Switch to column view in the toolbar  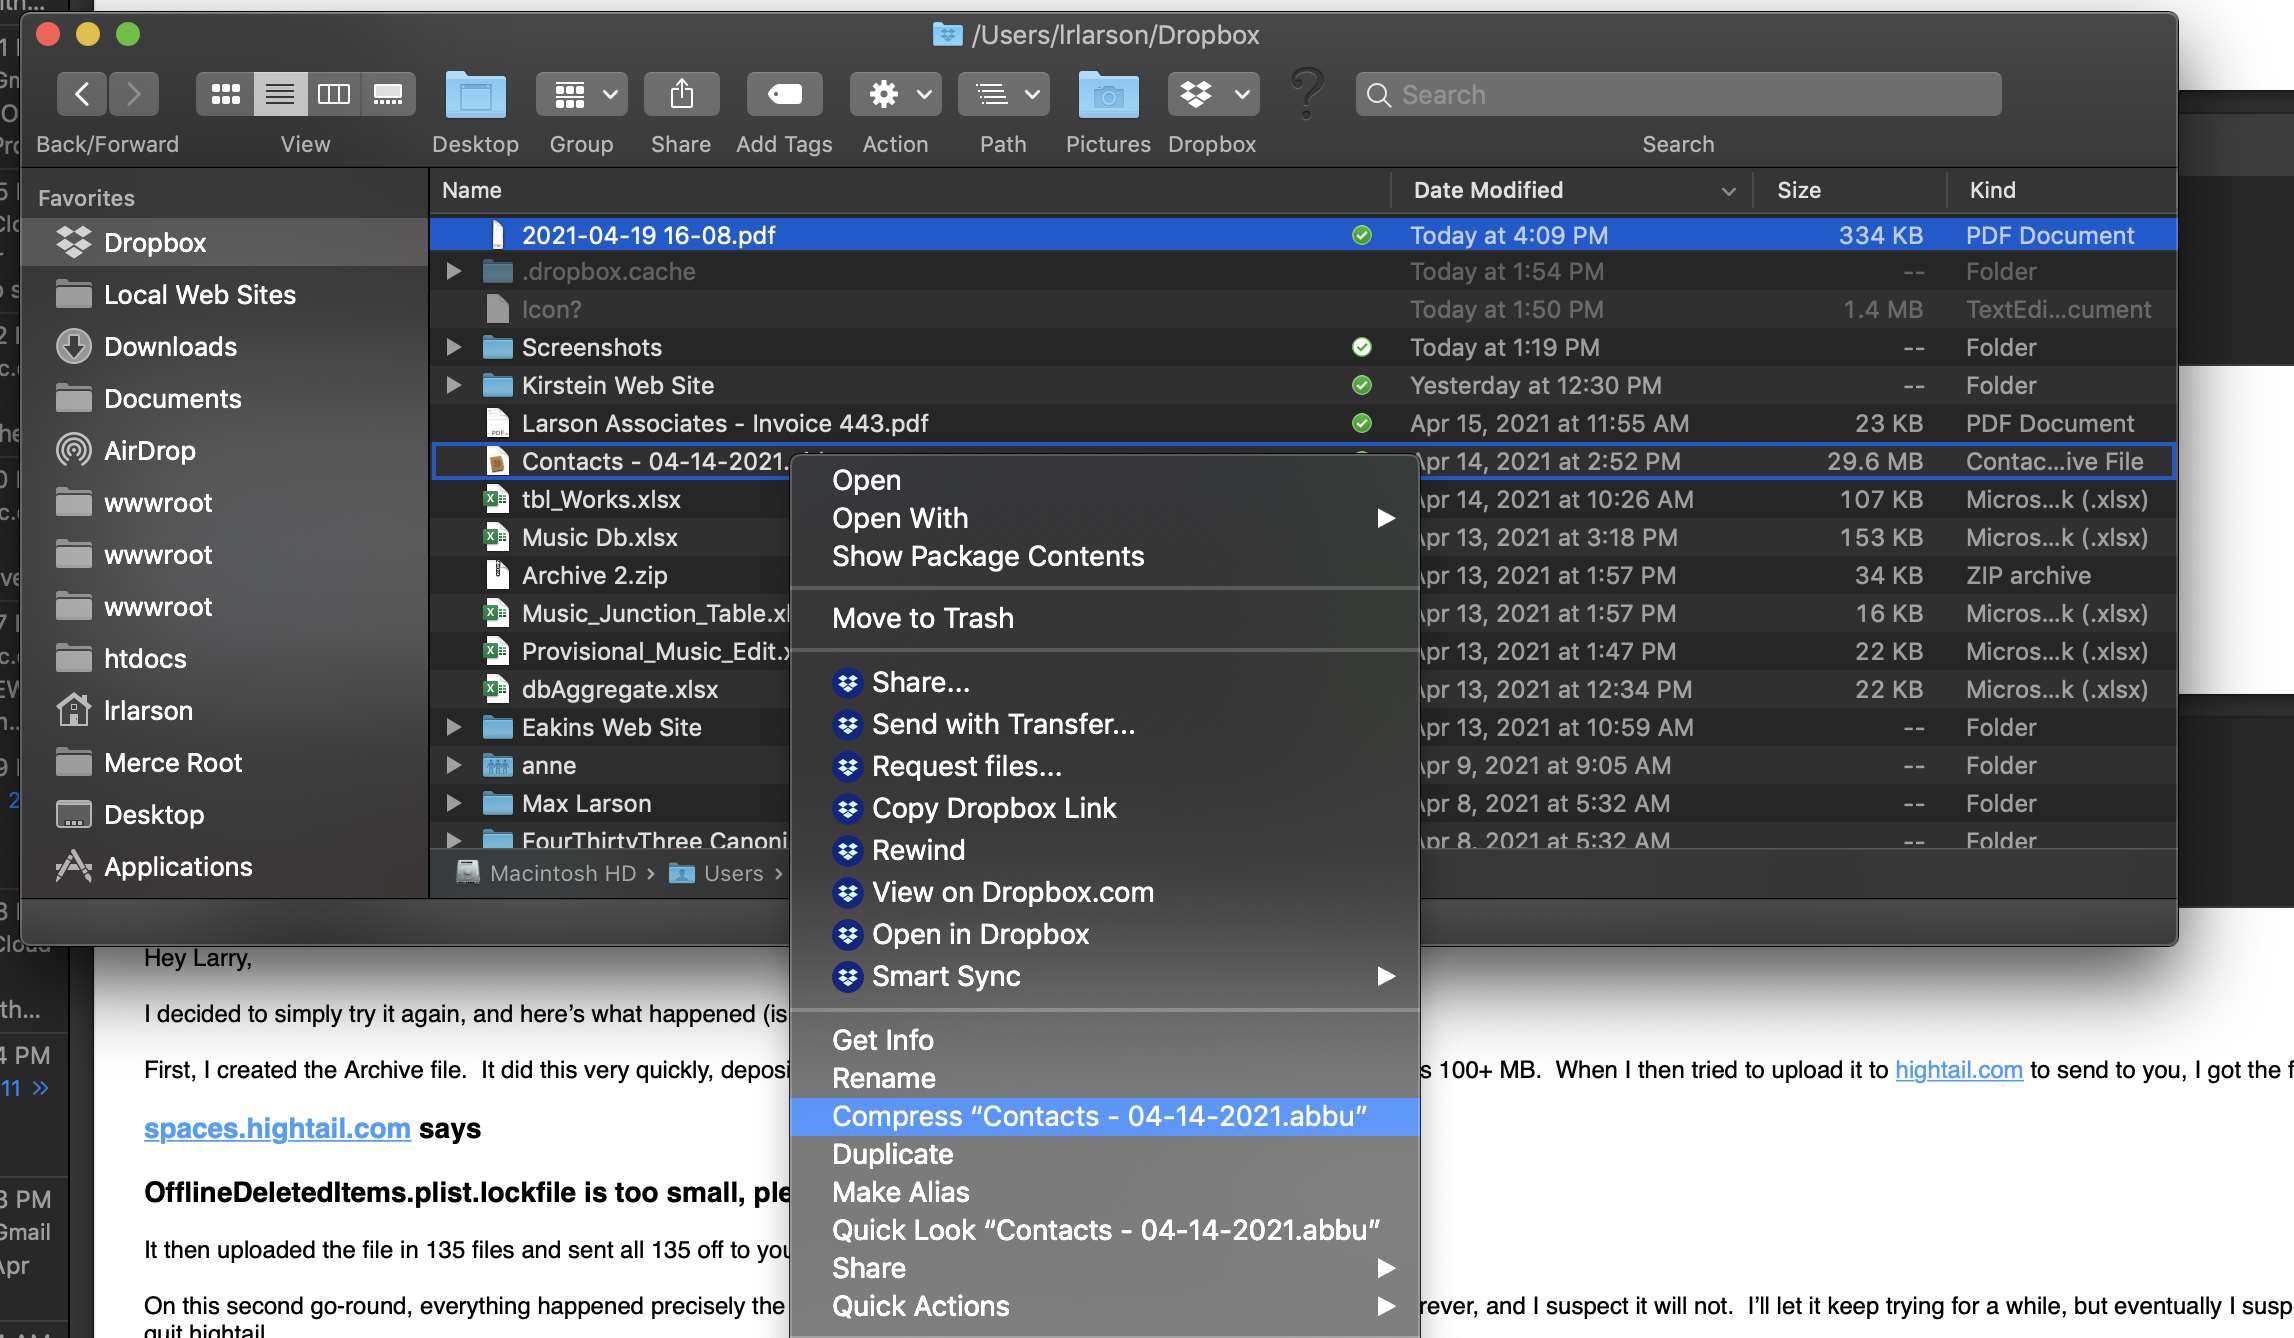coord(334,95)
